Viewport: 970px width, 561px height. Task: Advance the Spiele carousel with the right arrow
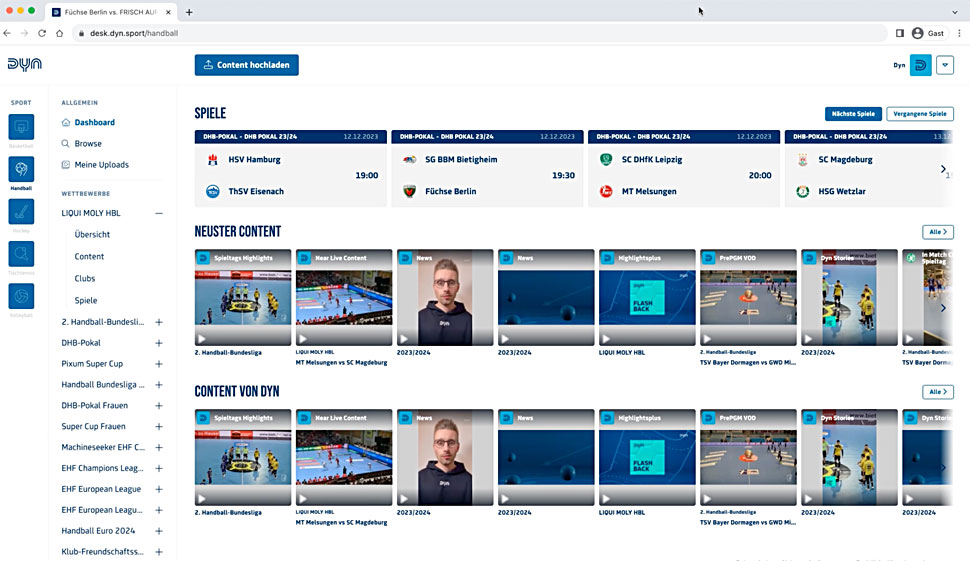(x=943, y=169)
